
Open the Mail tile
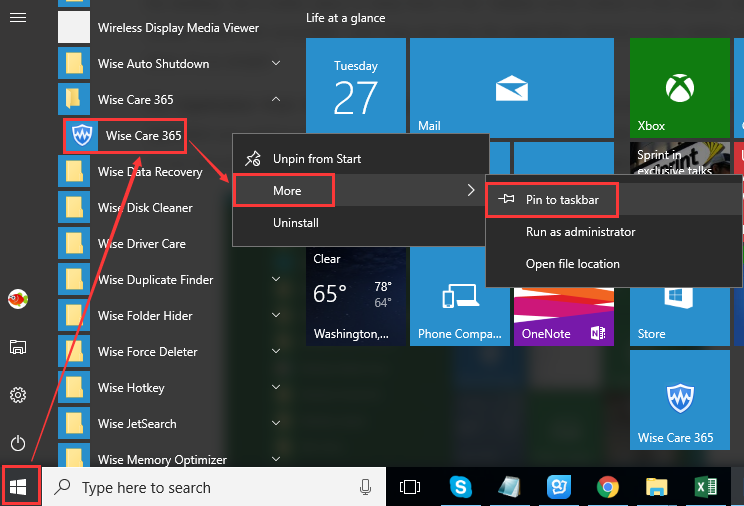pos(512,88)
